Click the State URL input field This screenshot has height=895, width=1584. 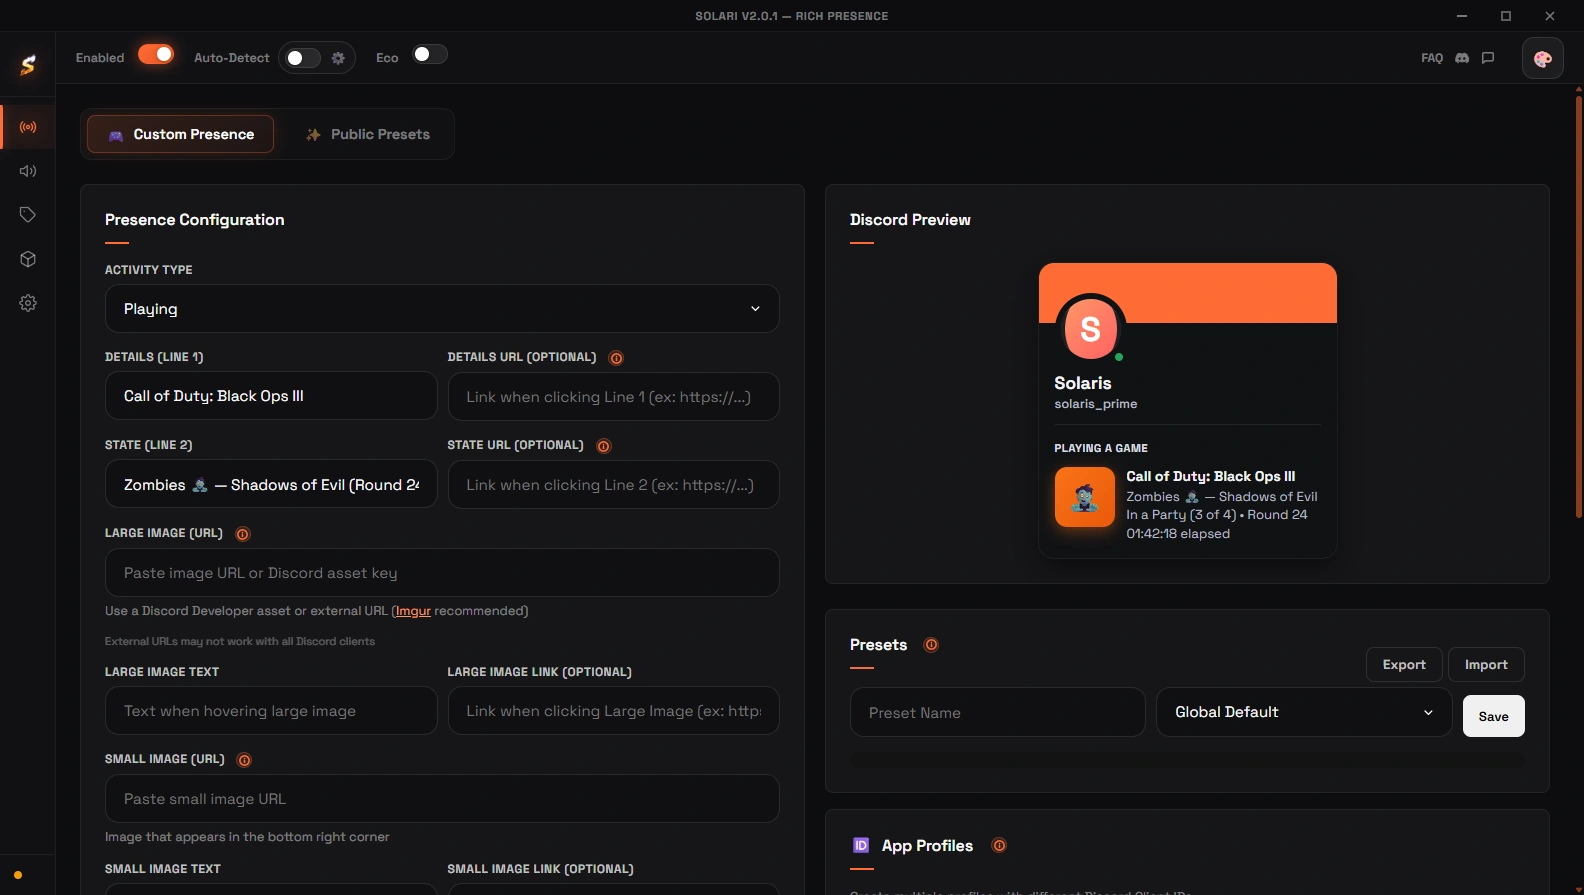tap(613, 485)
